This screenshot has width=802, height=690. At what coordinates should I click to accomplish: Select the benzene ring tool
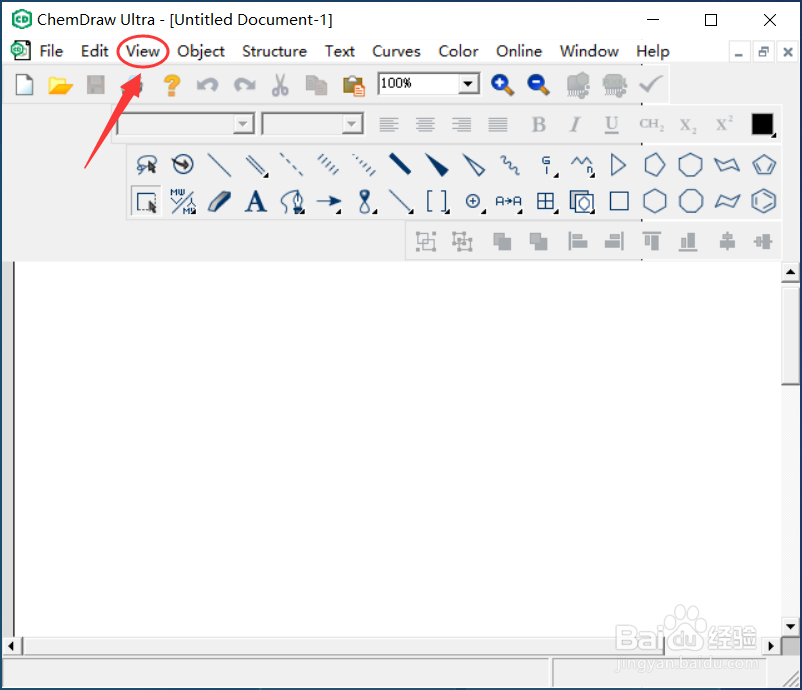point(764,202)
